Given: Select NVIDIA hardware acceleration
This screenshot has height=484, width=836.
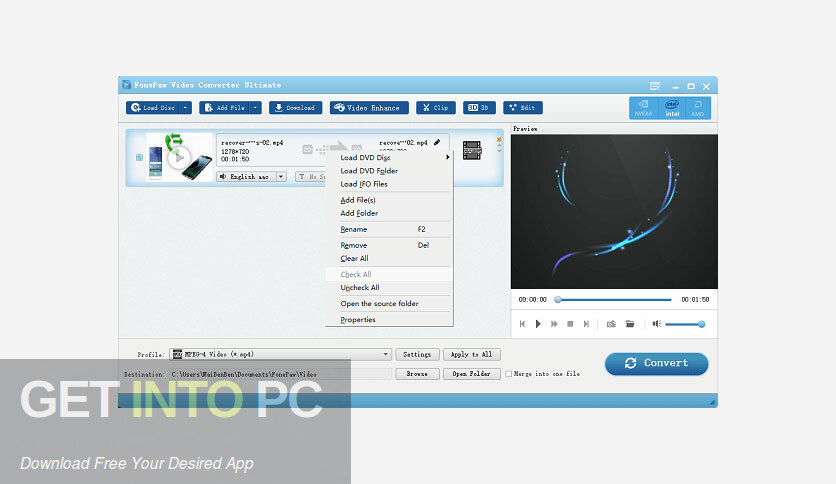Looking at the screenshot, I should tap(644, 108).
